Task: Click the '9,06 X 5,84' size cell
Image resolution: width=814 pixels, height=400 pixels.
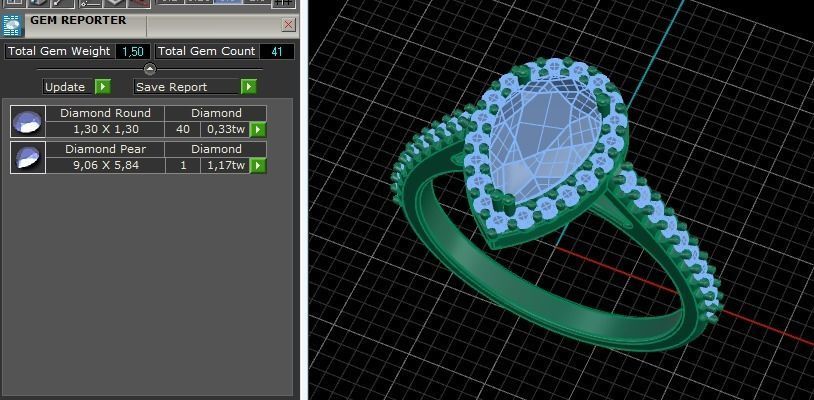Action: [x=105, y=165]
